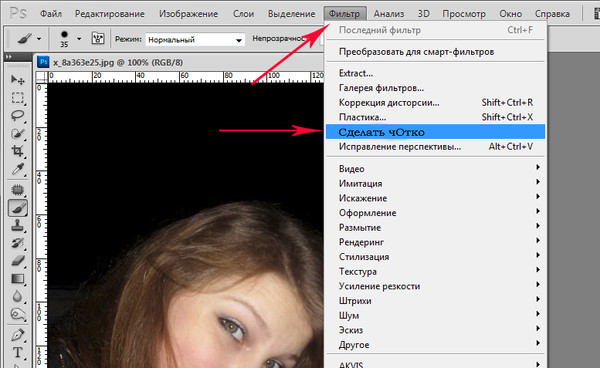Expand the tools panel with double-arrow

[x=9, y=57]
